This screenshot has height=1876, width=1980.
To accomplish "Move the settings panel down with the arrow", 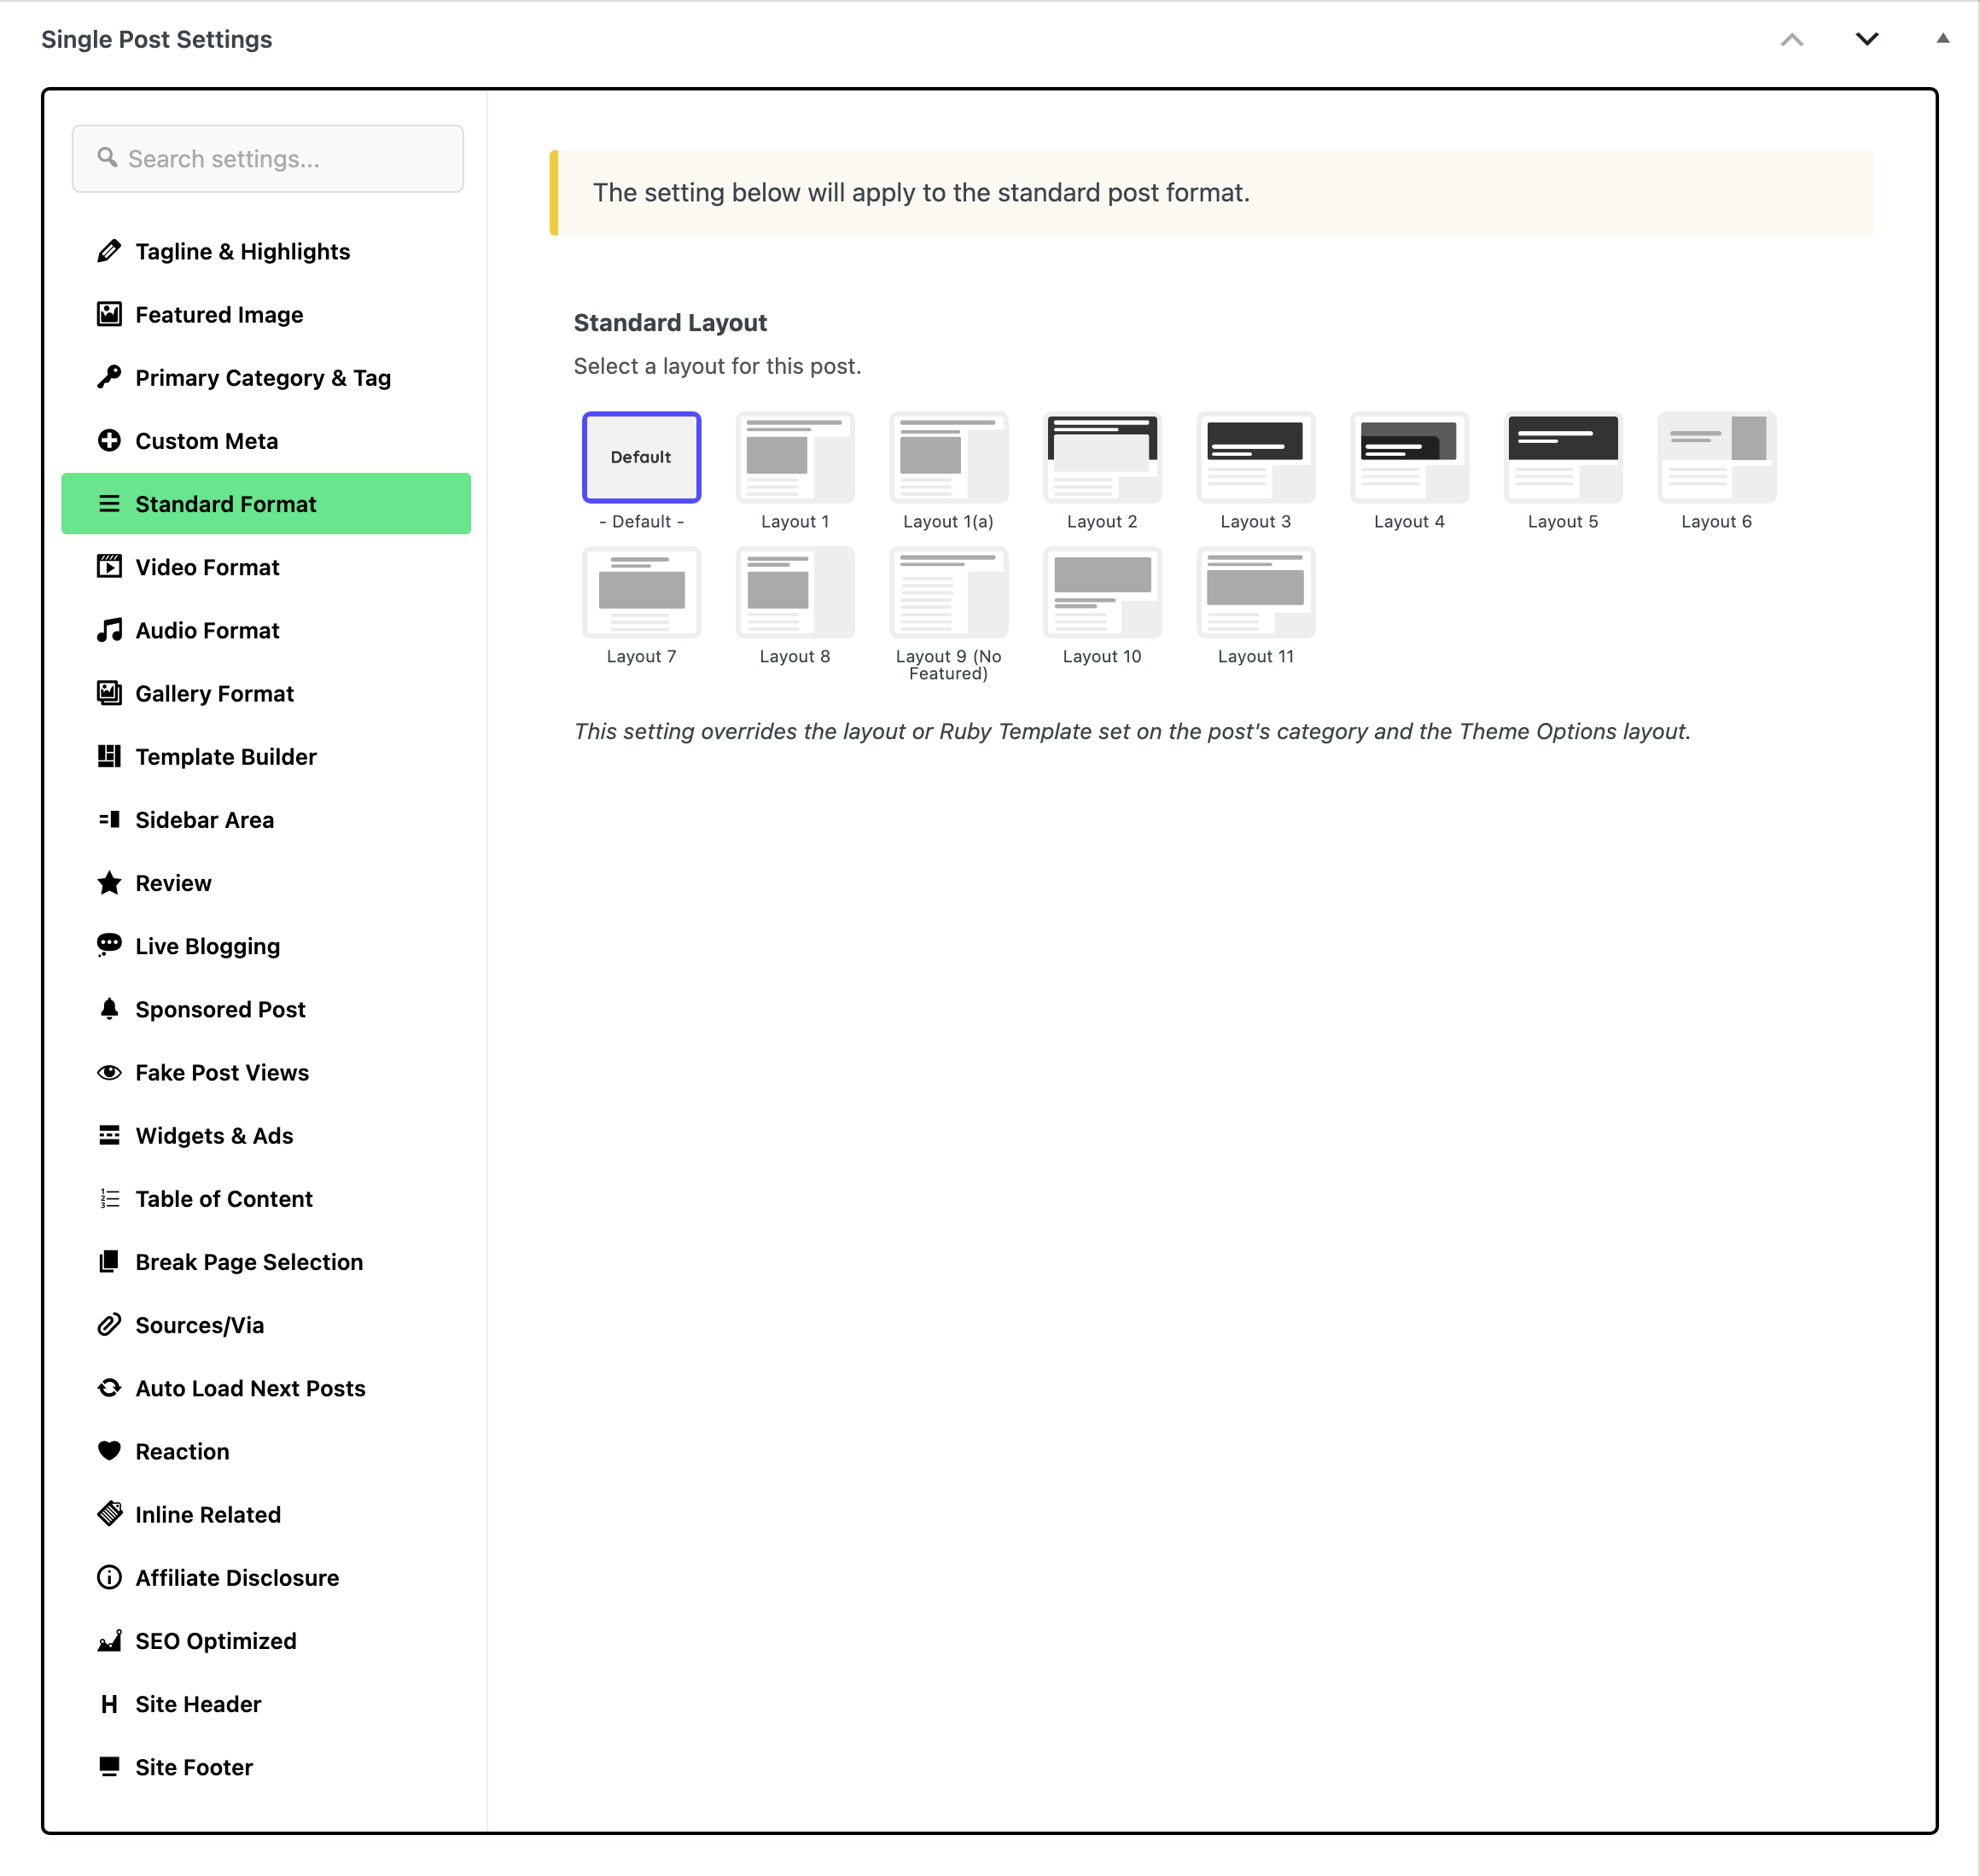I will [x=1867, y=39].
